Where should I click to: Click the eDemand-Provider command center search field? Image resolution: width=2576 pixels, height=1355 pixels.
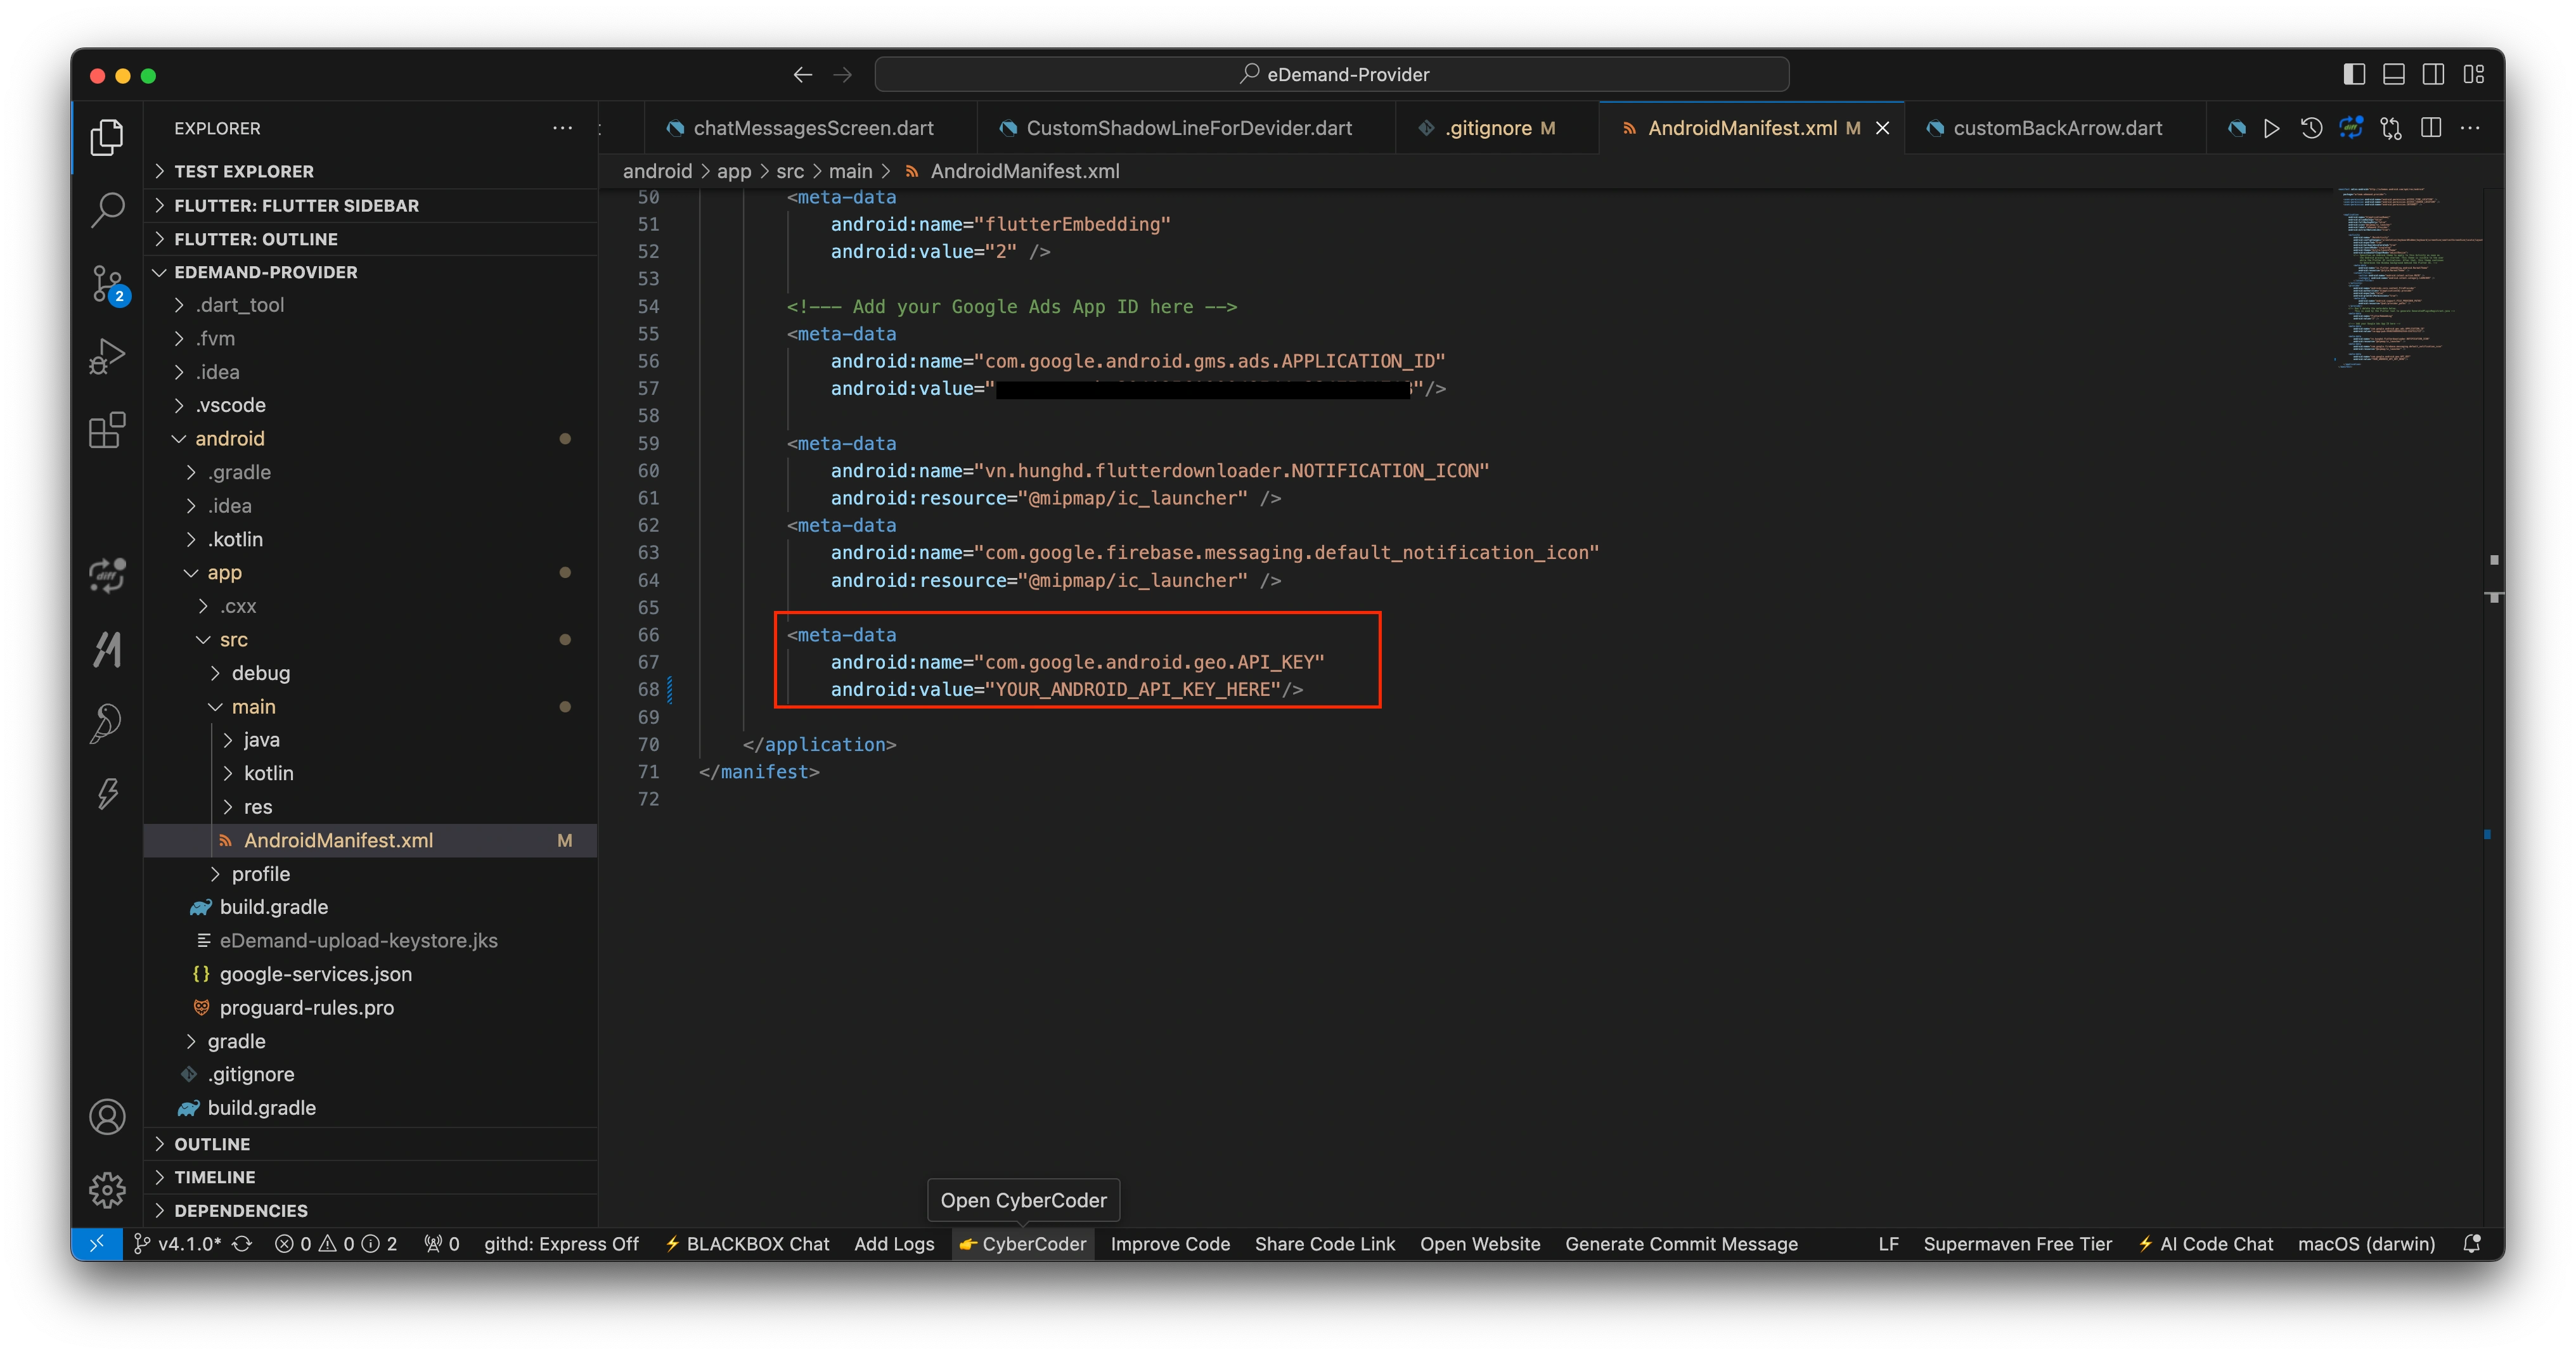tap(1331, 74)
